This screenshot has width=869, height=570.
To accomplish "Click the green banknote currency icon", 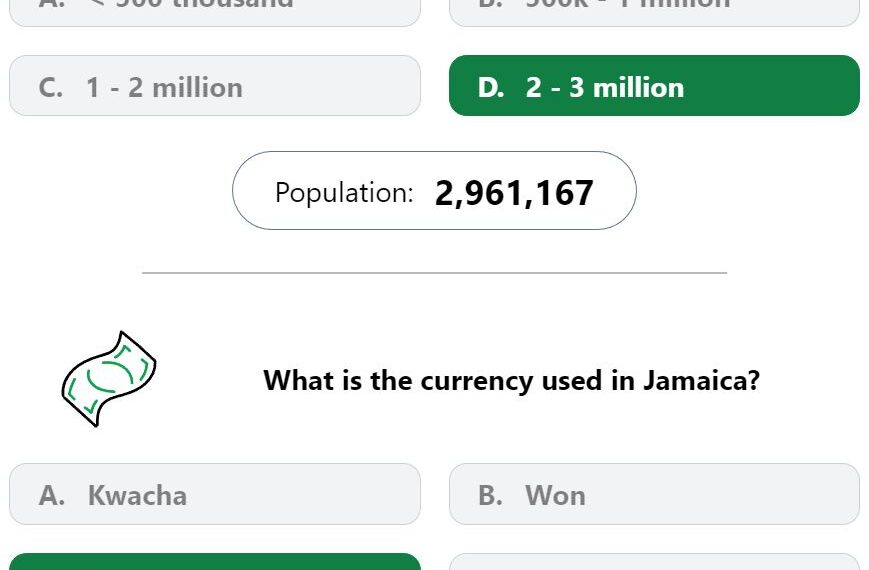I will point(109,379).
